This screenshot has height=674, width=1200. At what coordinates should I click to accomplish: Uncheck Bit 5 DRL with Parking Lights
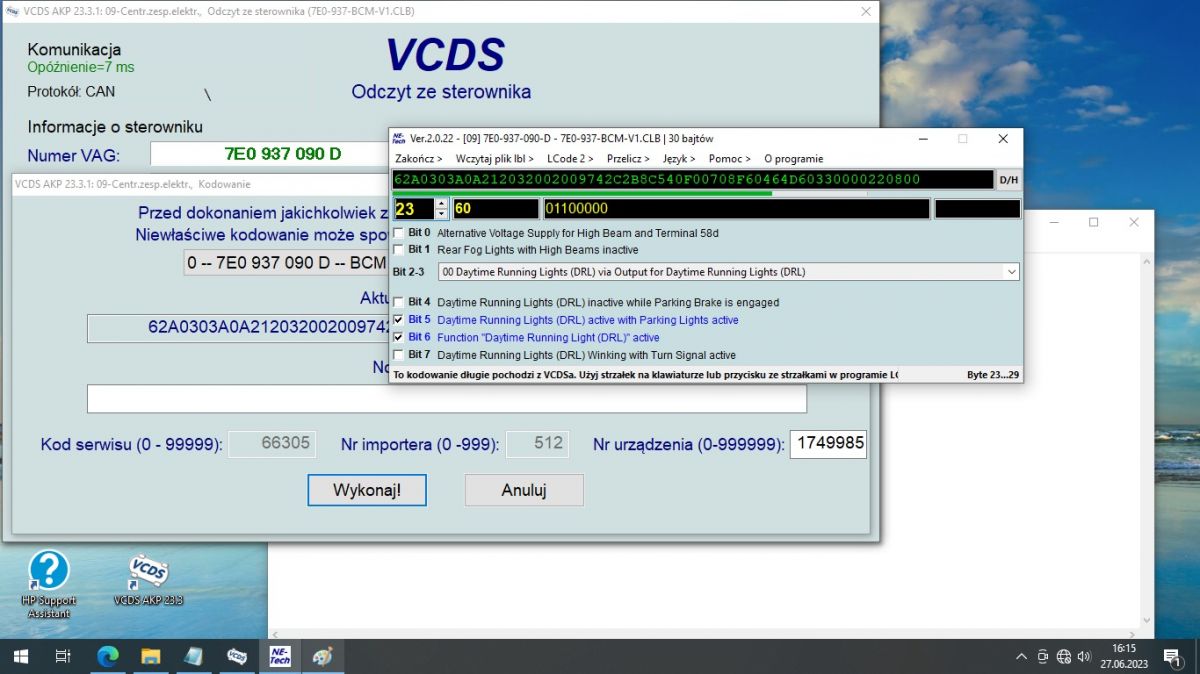coord(399,320)
